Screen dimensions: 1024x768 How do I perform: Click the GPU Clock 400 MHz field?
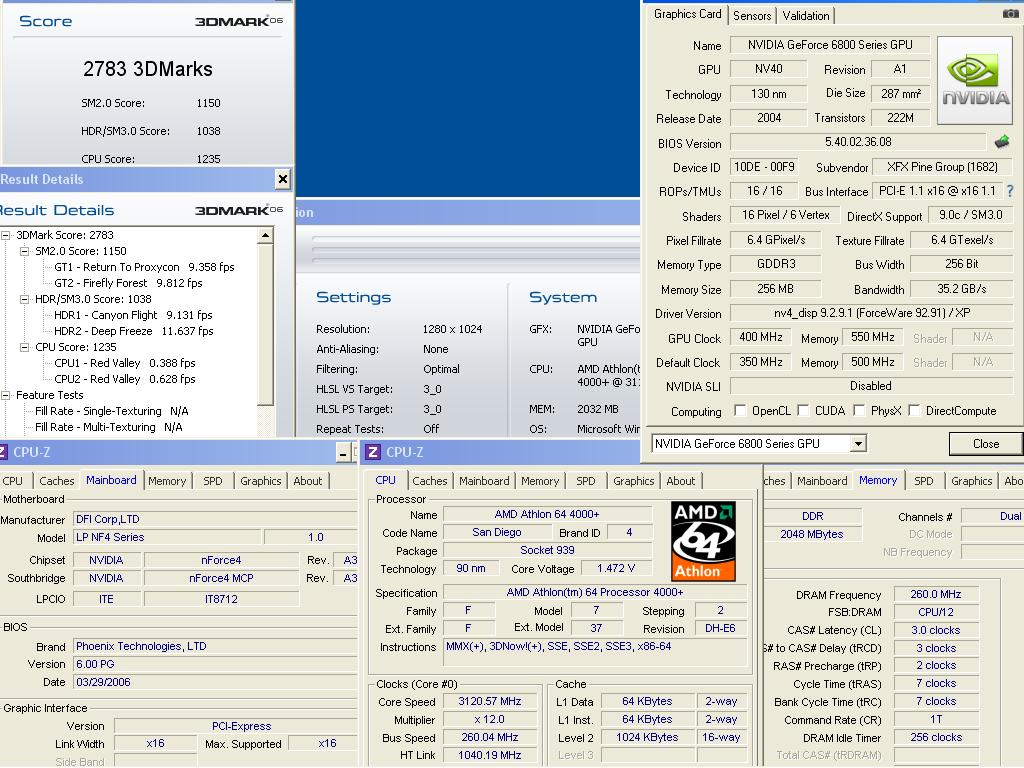760,337
